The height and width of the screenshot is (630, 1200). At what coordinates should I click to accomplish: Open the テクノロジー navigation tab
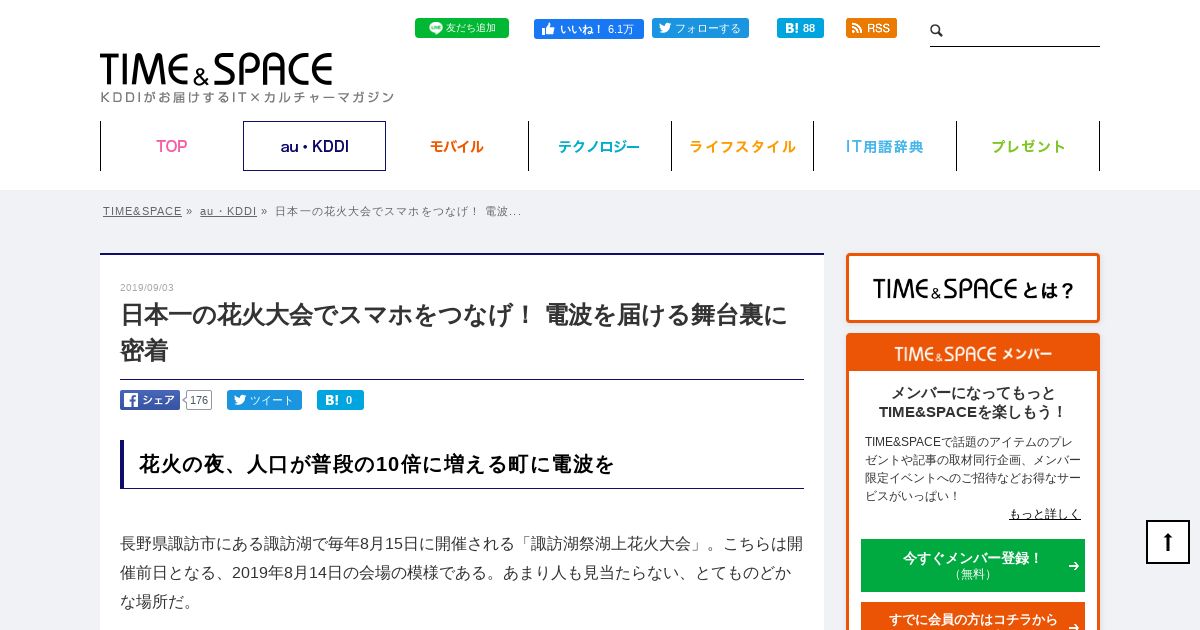599,146
